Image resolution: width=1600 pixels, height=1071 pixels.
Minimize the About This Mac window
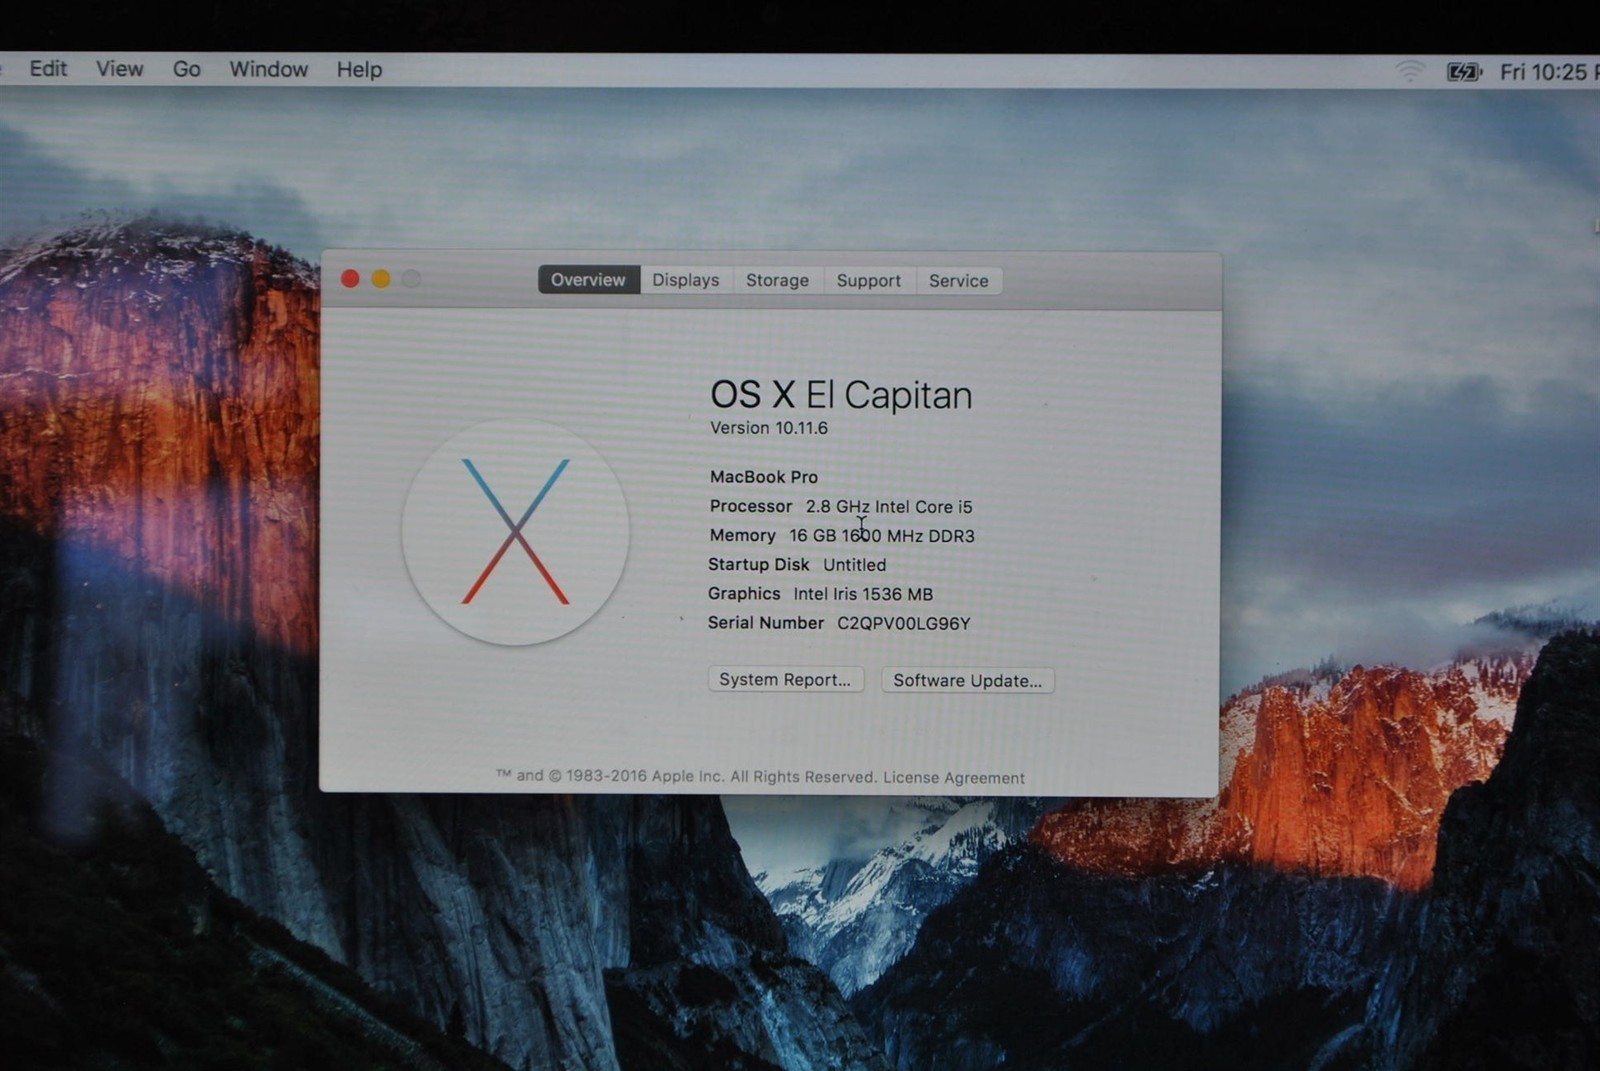381,279
